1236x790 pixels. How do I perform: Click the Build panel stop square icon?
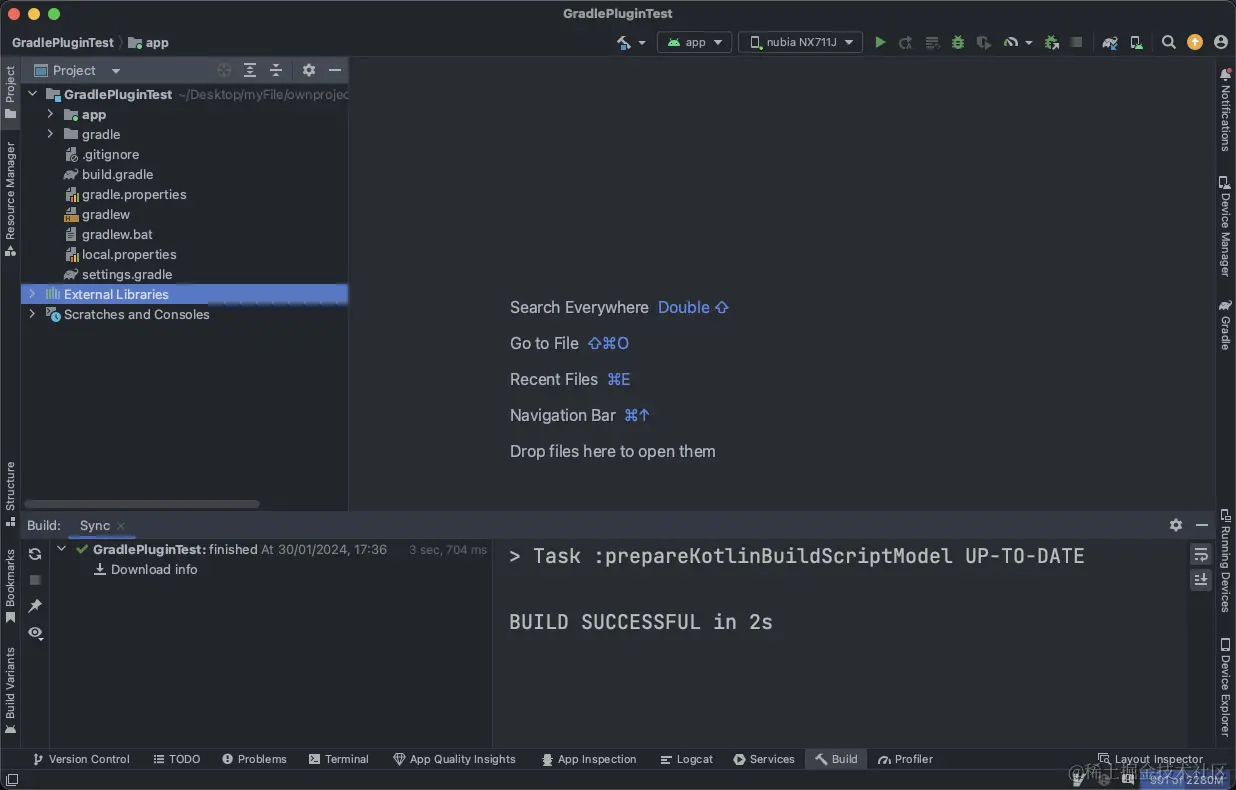pyautogui.click(x=35, y=580)
